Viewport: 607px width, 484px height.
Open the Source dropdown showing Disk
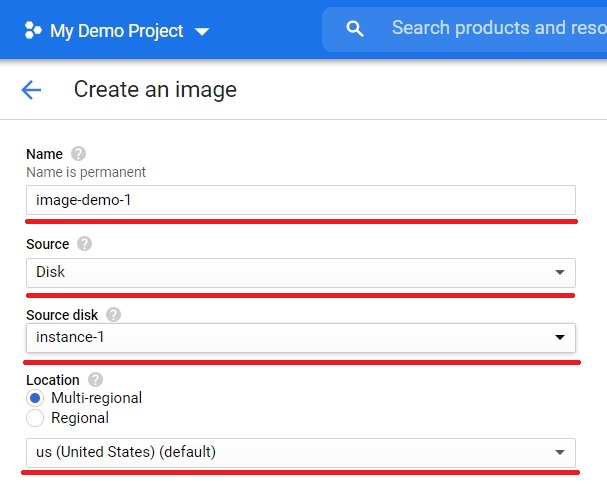tap(301, 273)
